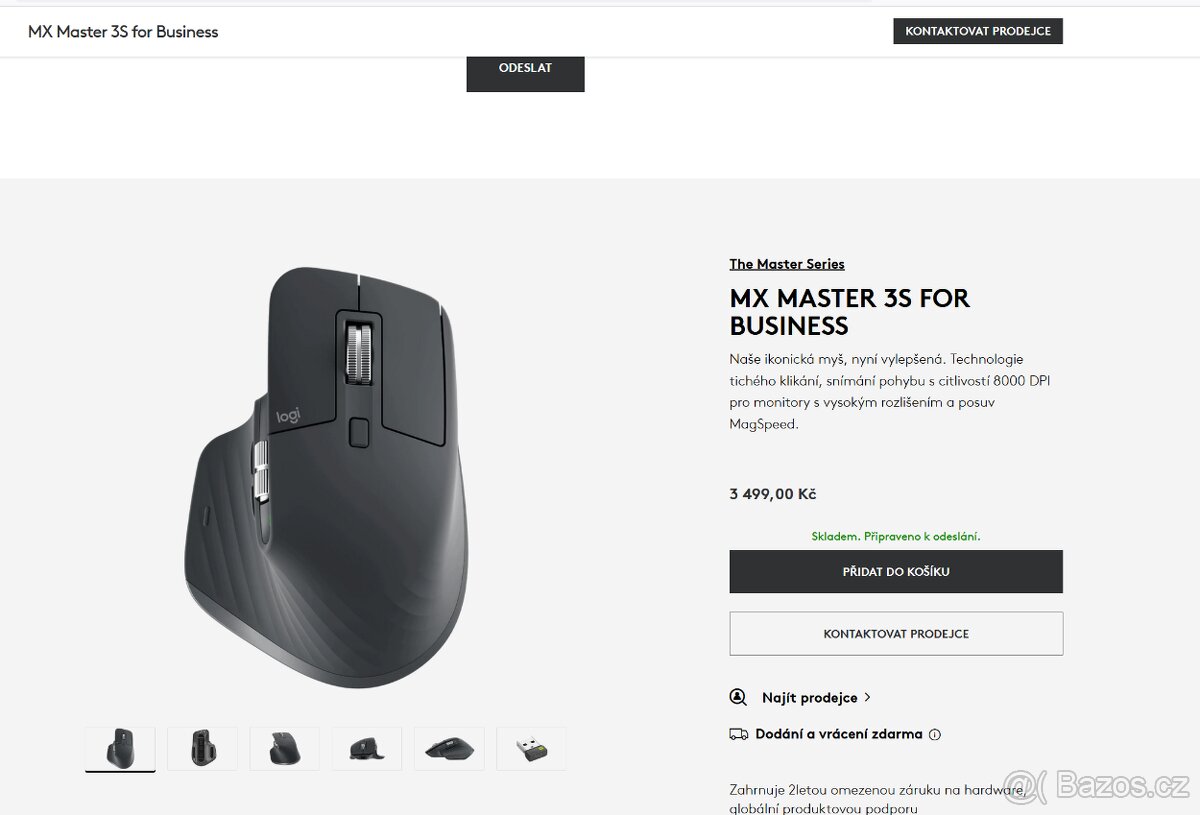Click the large MX Master 3S product image
Screen dimensions: 1200x815
(x=326, y=477)
